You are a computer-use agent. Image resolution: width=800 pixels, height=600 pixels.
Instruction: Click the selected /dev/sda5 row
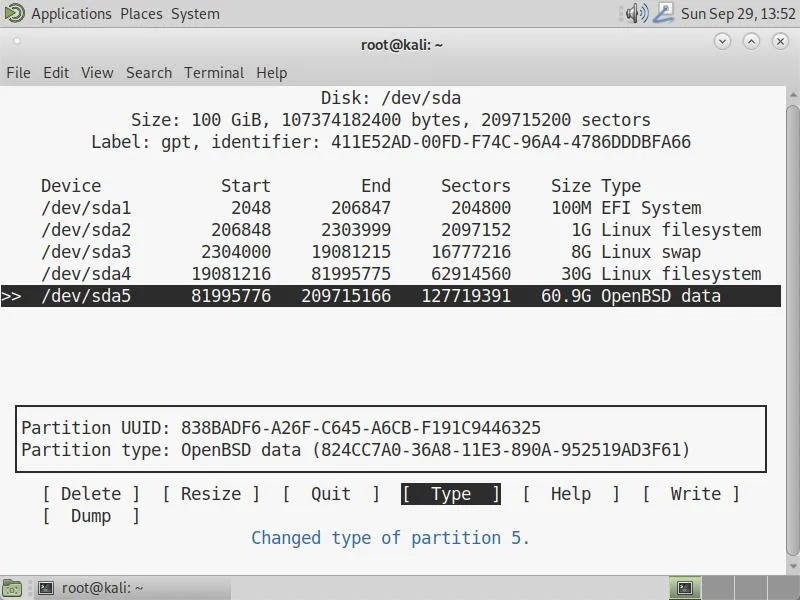click(391, 296)
